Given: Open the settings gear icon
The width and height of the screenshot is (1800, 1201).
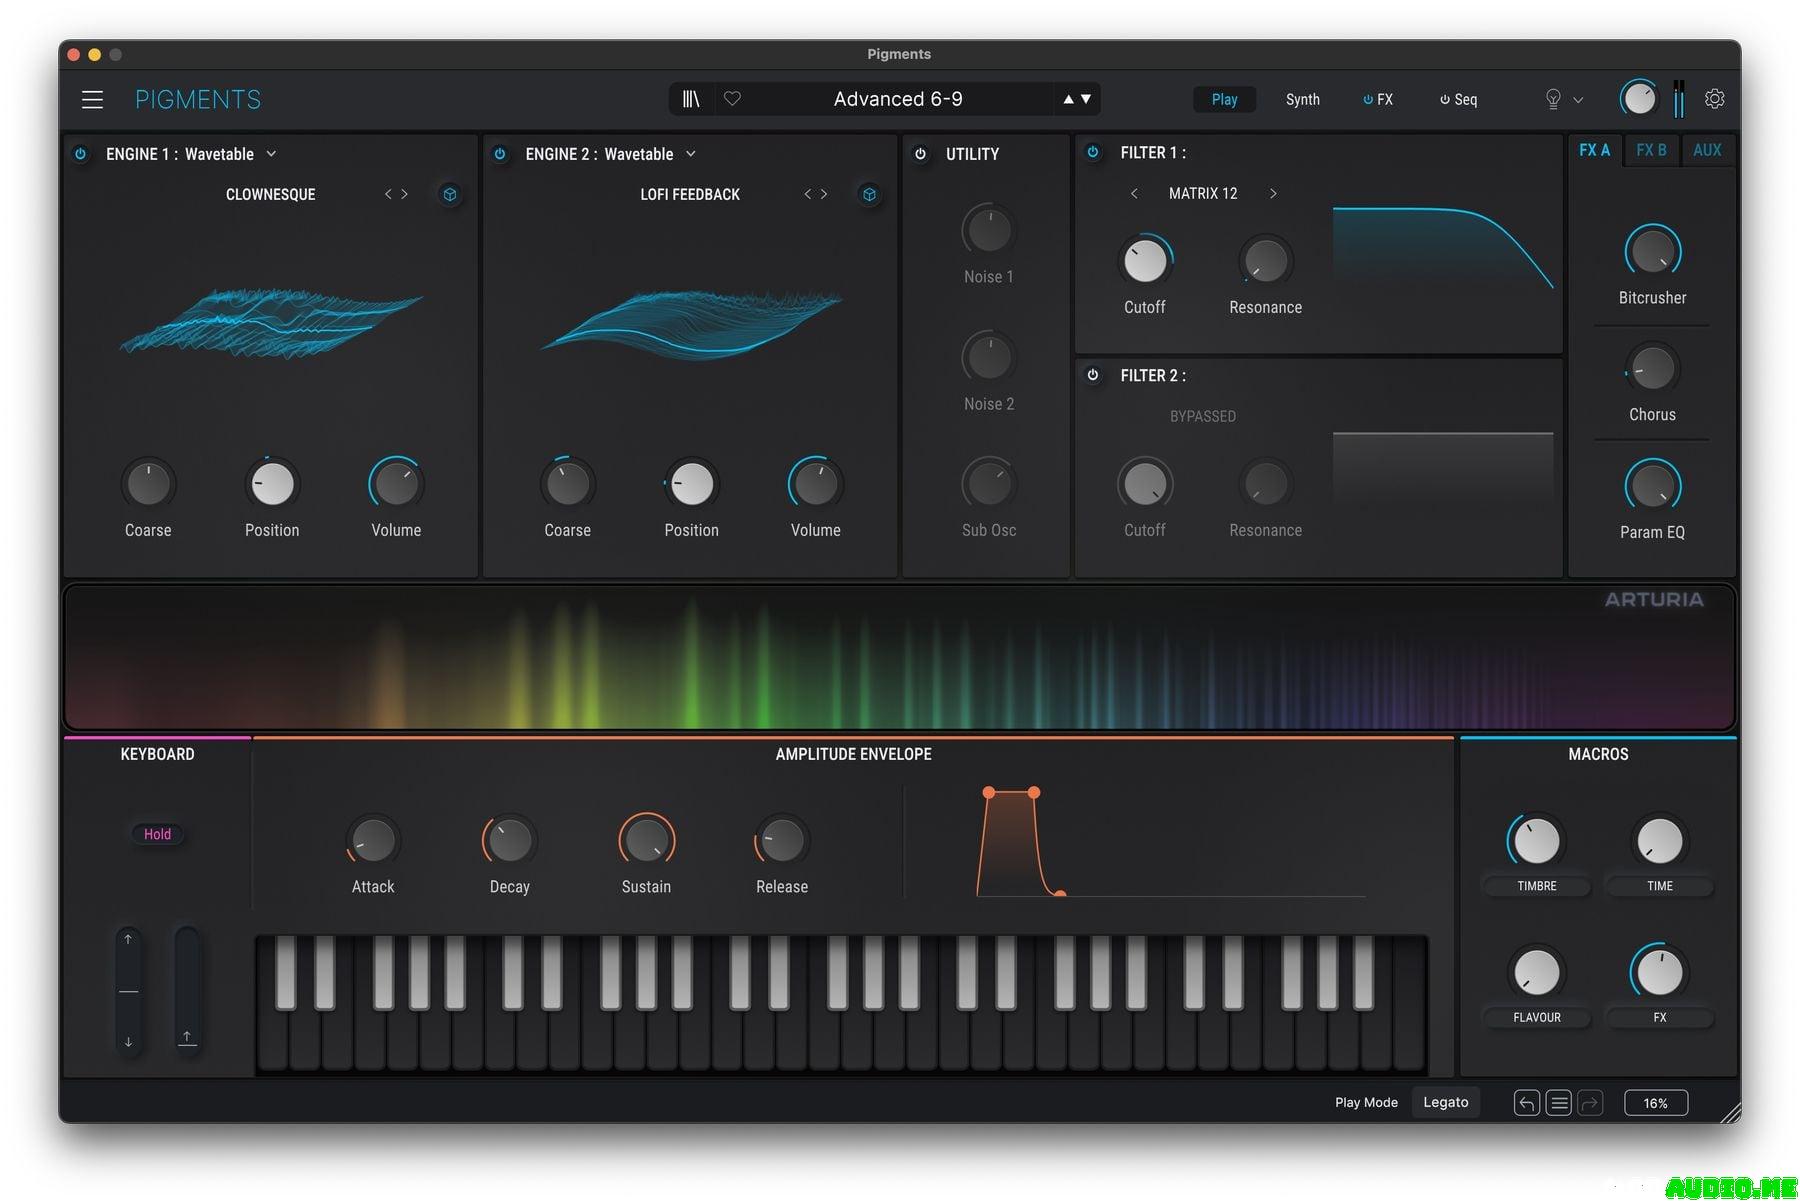Looking at the screenshot, I should coord(1714,99).
